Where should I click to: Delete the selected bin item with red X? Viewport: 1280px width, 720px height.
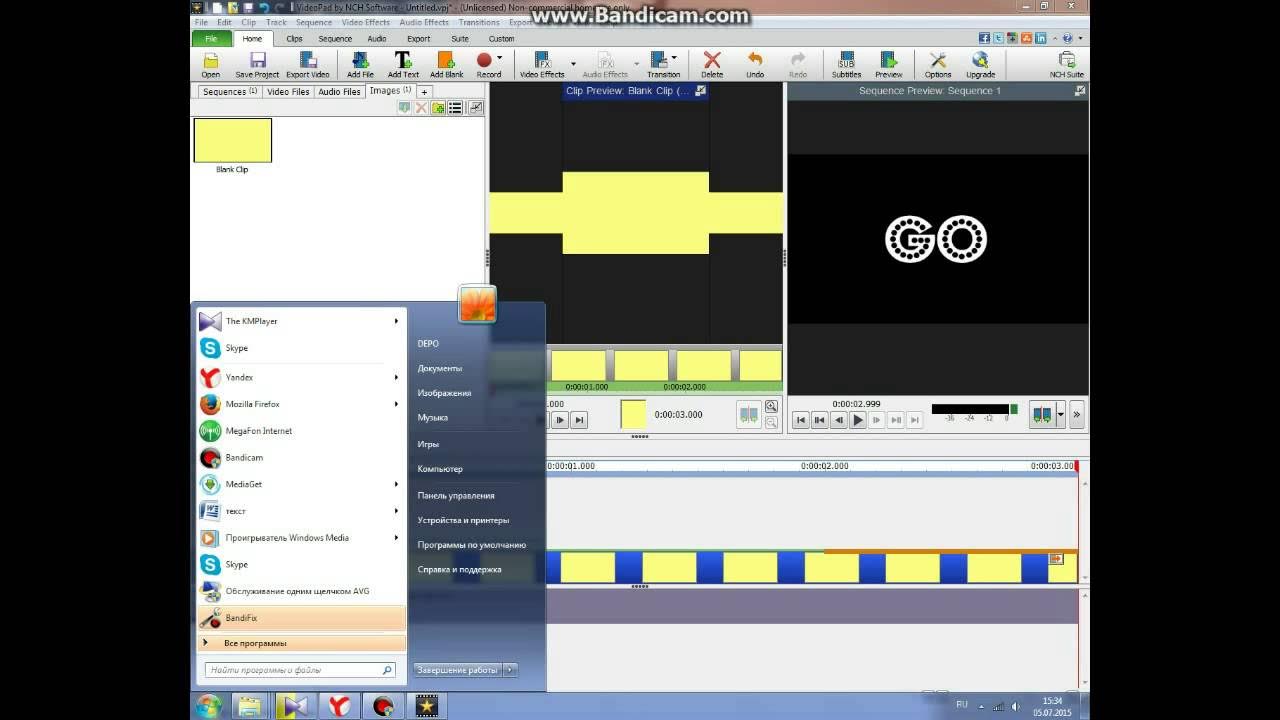point(421,108)
